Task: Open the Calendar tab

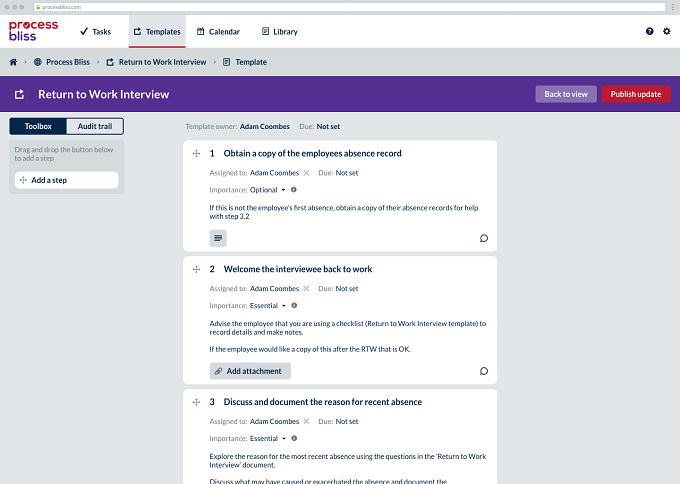Action: pyautogui.click(x=218, y=32)
